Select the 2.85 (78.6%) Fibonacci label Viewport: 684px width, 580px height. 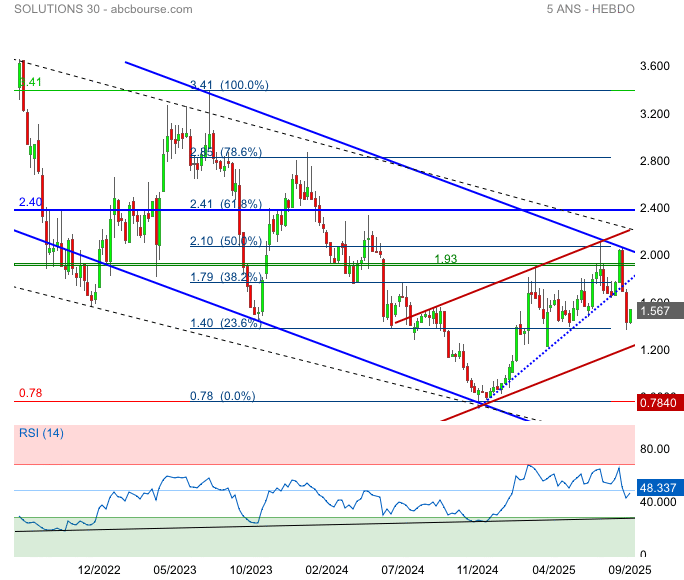click(226, 152)
